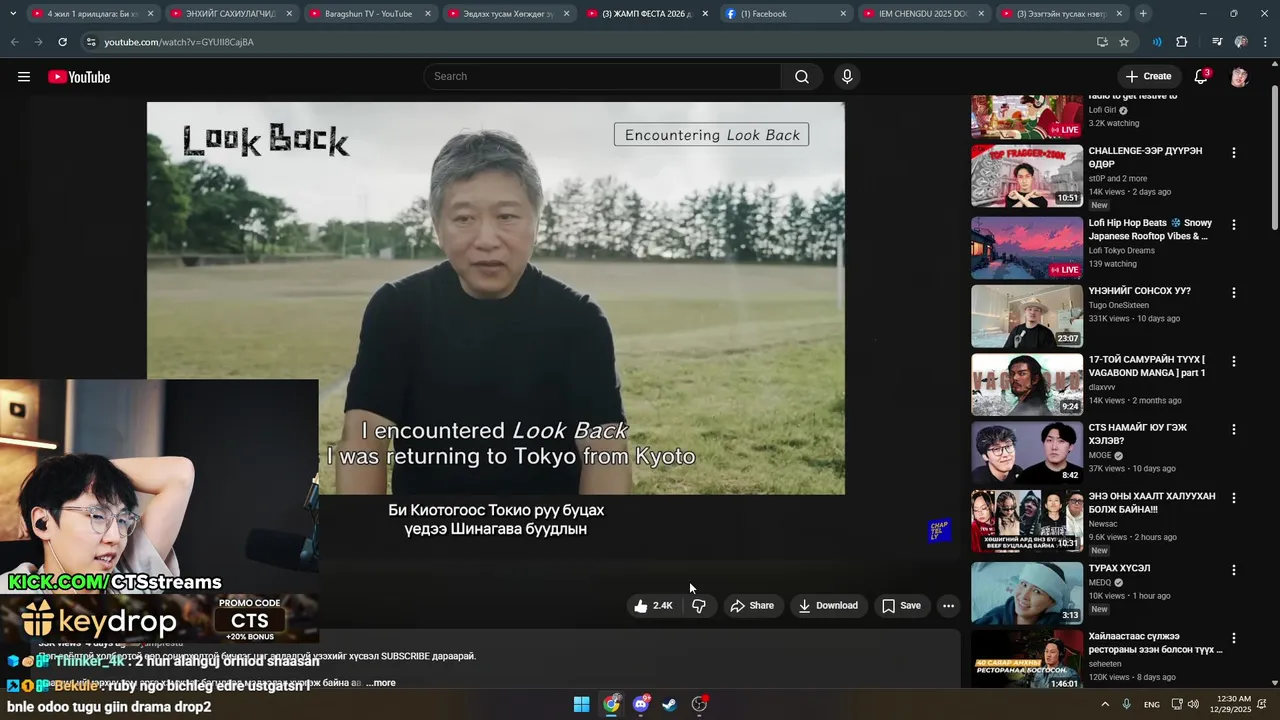Viewport: 1280px width, 720px height.
Task: Open CTS НАМАЙГ ЮУ ГЭЖ ХЭЛЭВ? title
Action: (x=1138, y=434)
